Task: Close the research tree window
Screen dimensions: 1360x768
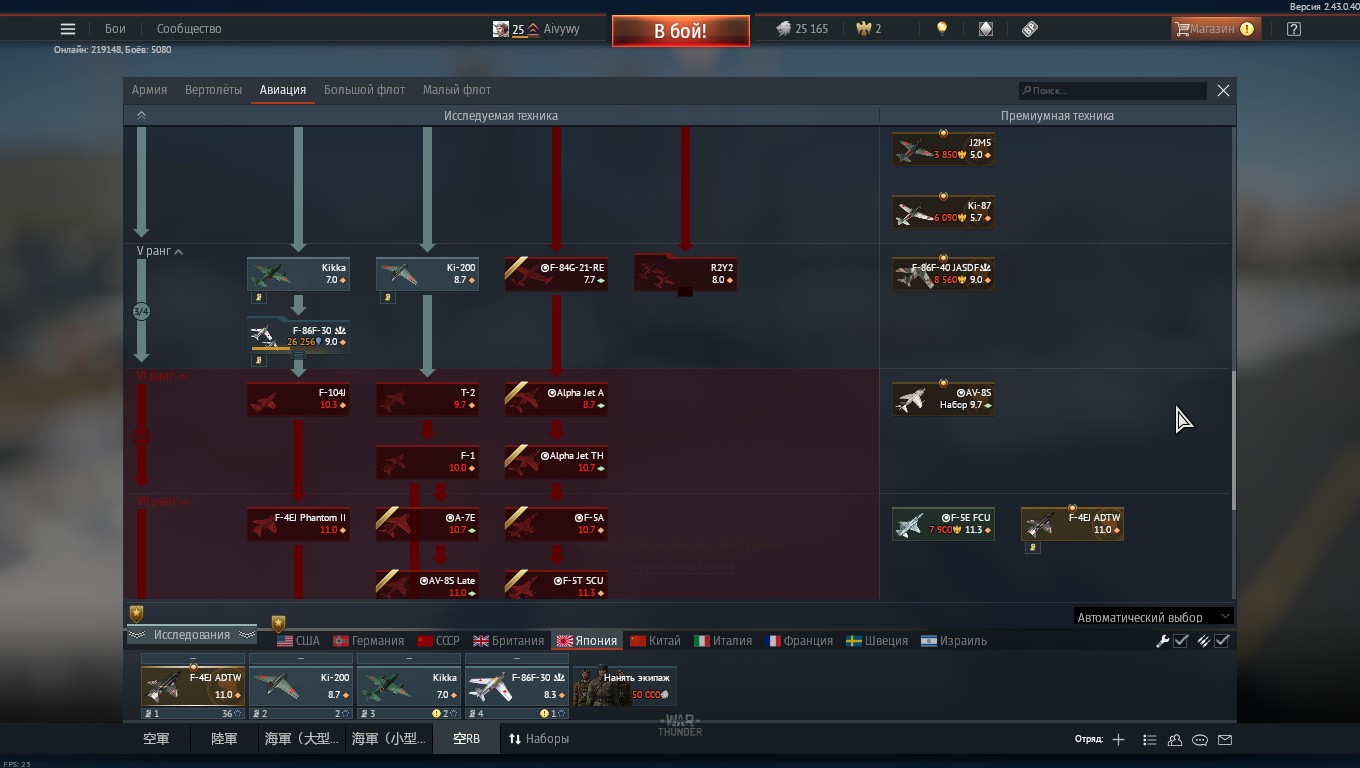Action: (1223, 90)
